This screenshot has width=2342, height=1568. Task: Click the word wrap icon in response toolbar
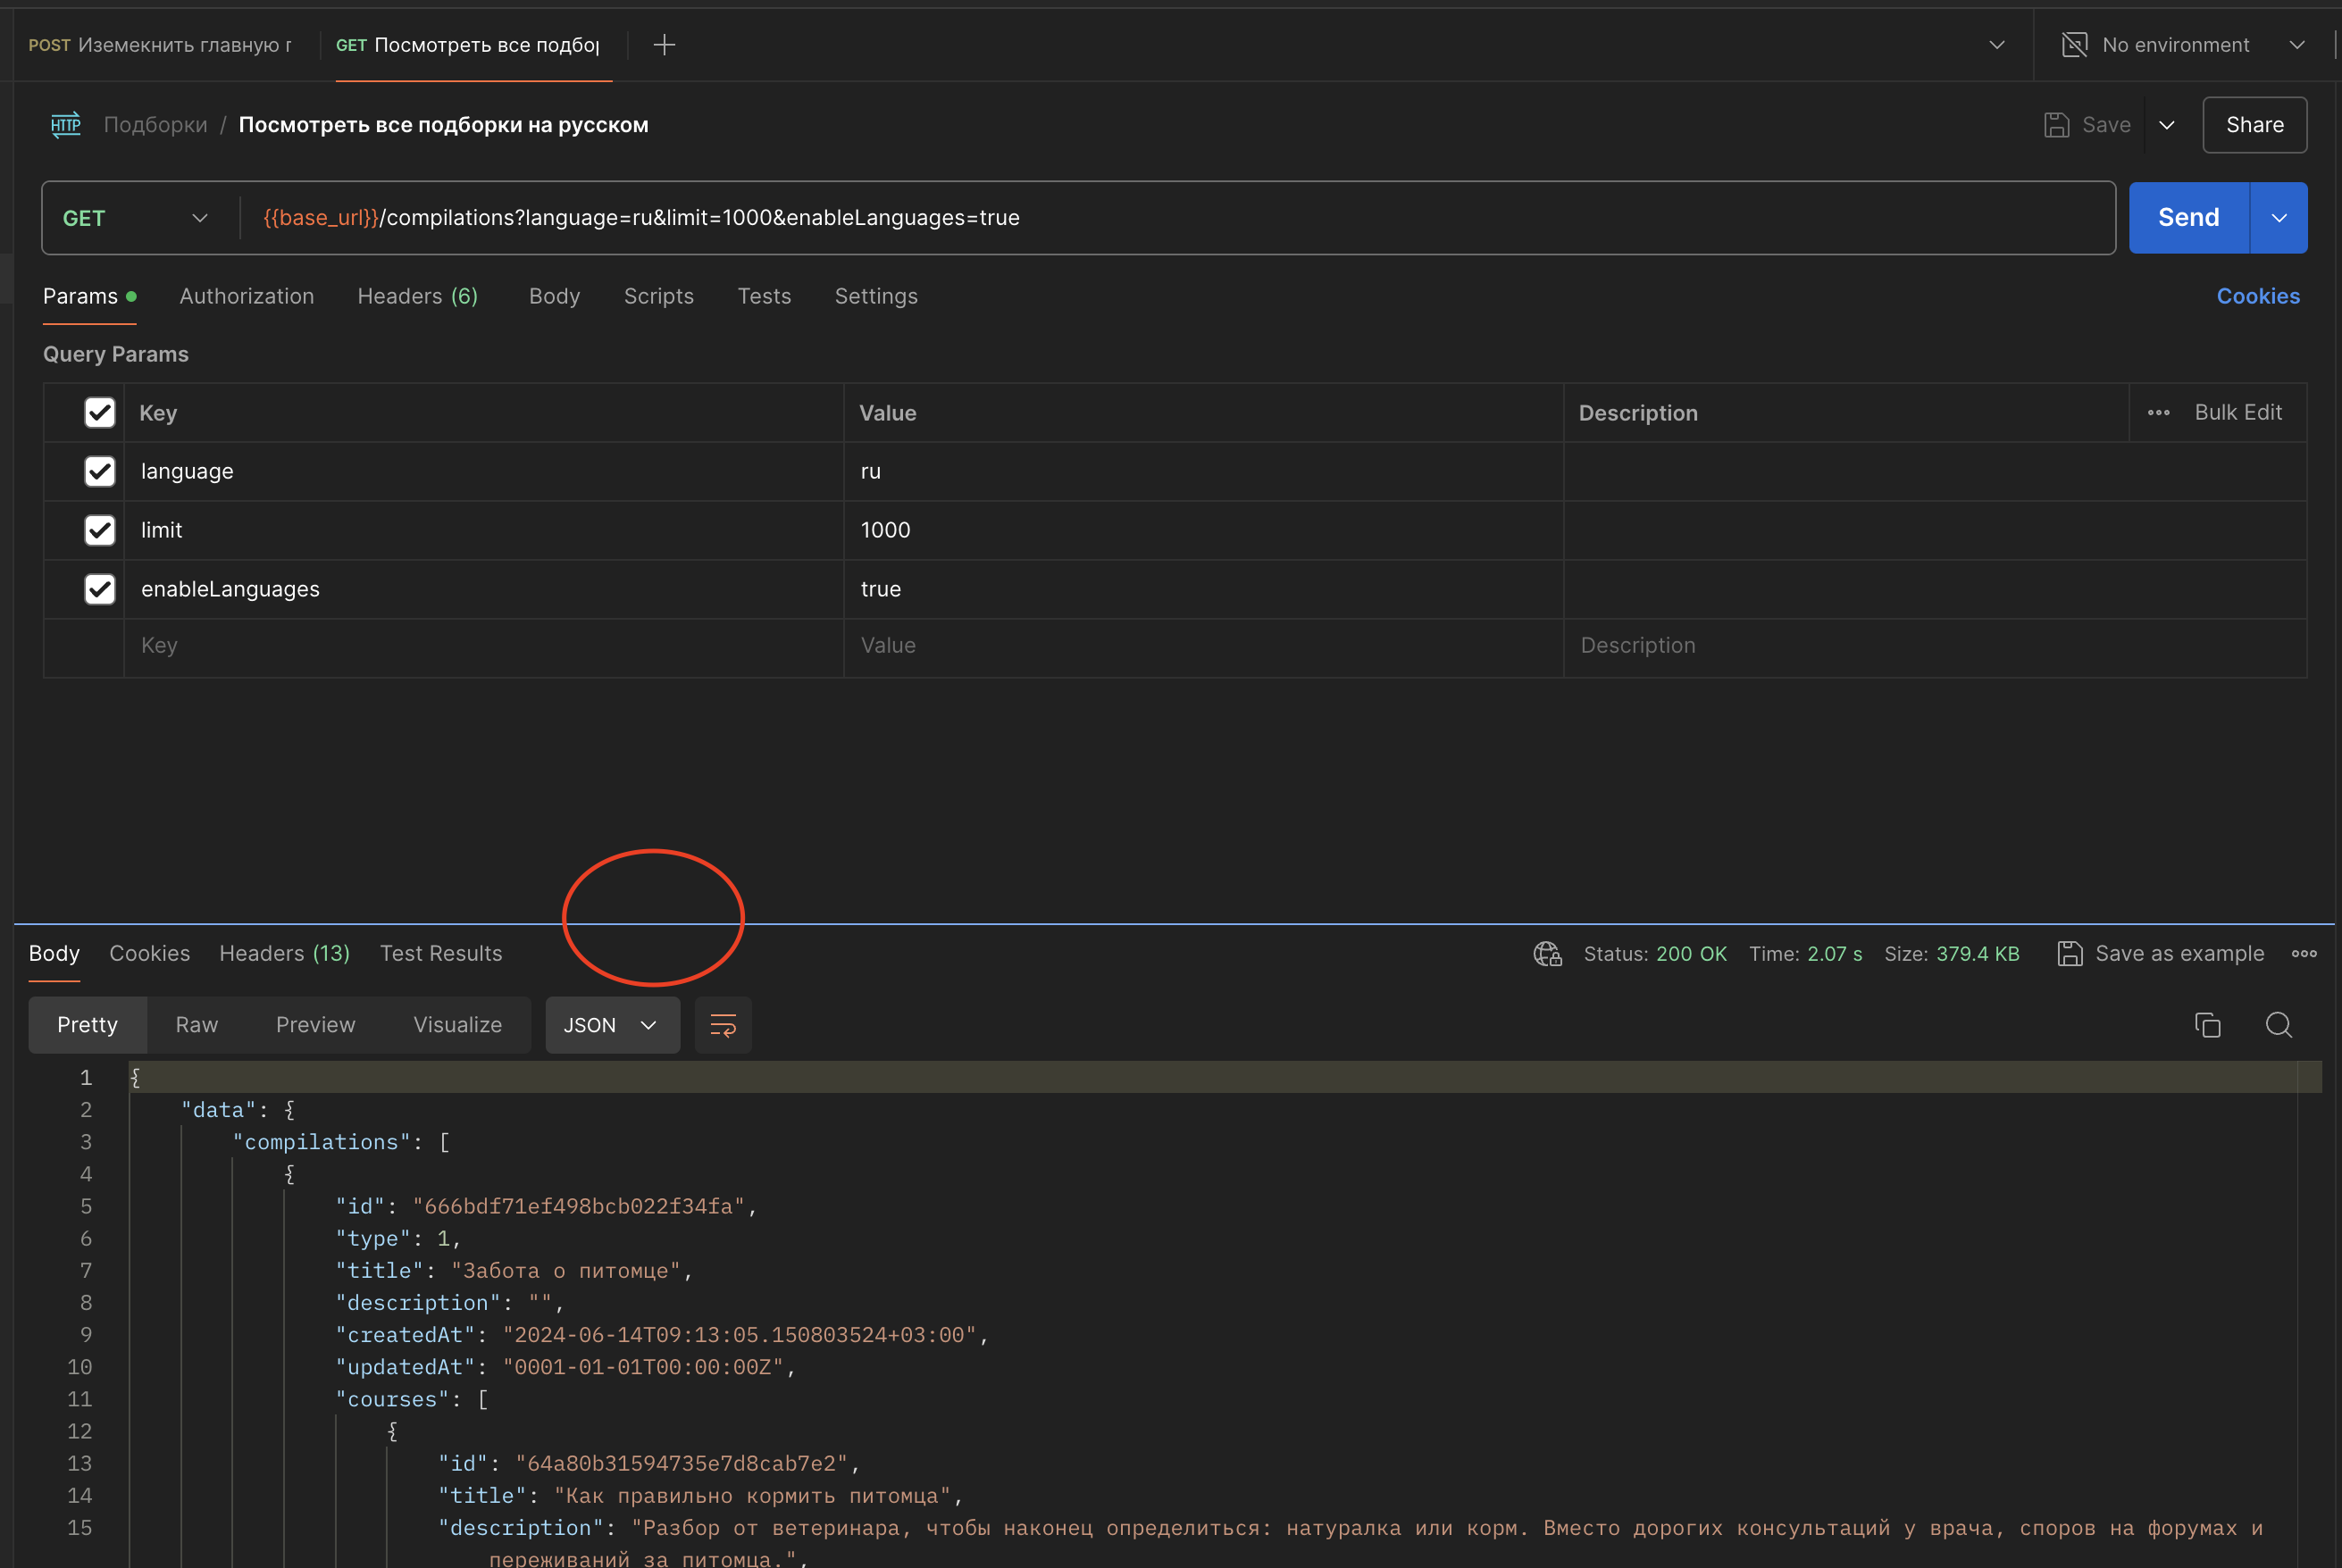tap(722, 1025)
